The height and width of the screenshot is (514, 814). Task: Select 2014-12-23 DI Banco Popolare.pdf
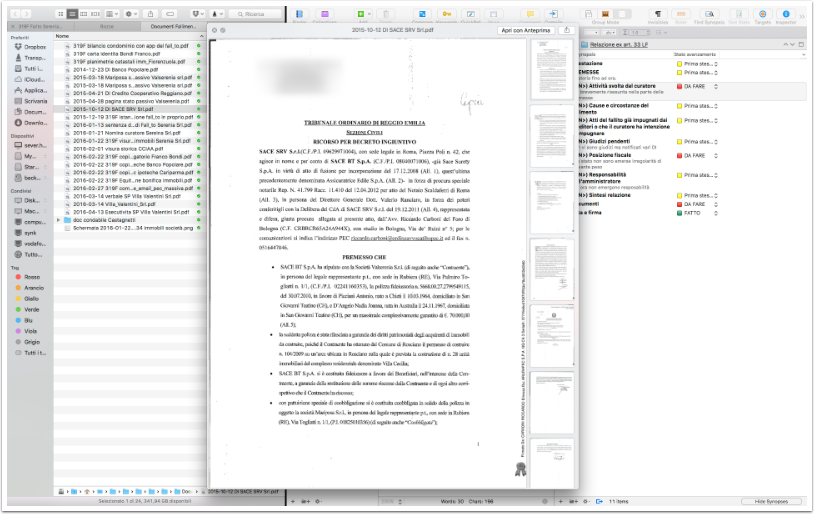coord(115,70)
